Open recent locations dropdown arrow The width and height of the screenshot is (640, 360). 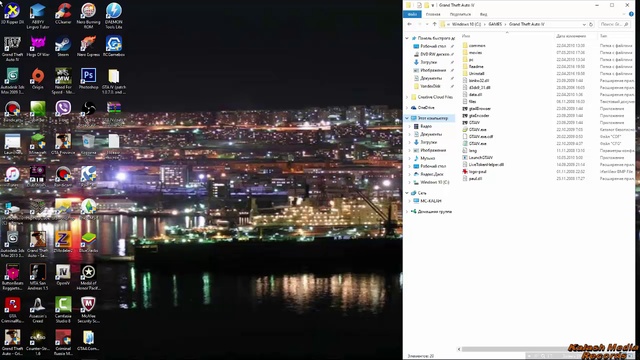pyautogui.click(x=427, y=24)
